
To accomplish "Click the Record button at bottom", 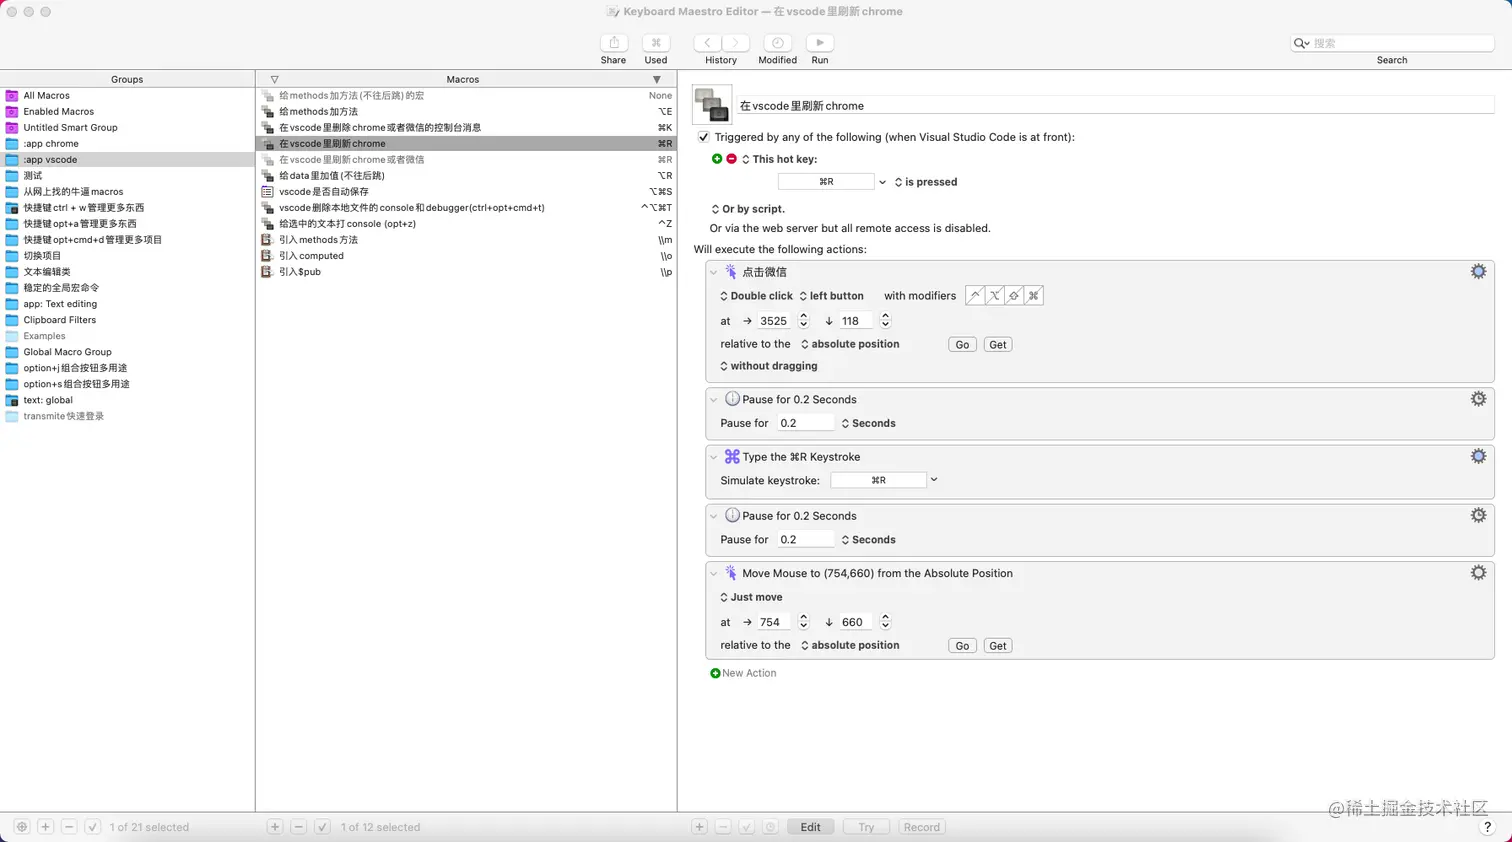I will click(921, 827).
